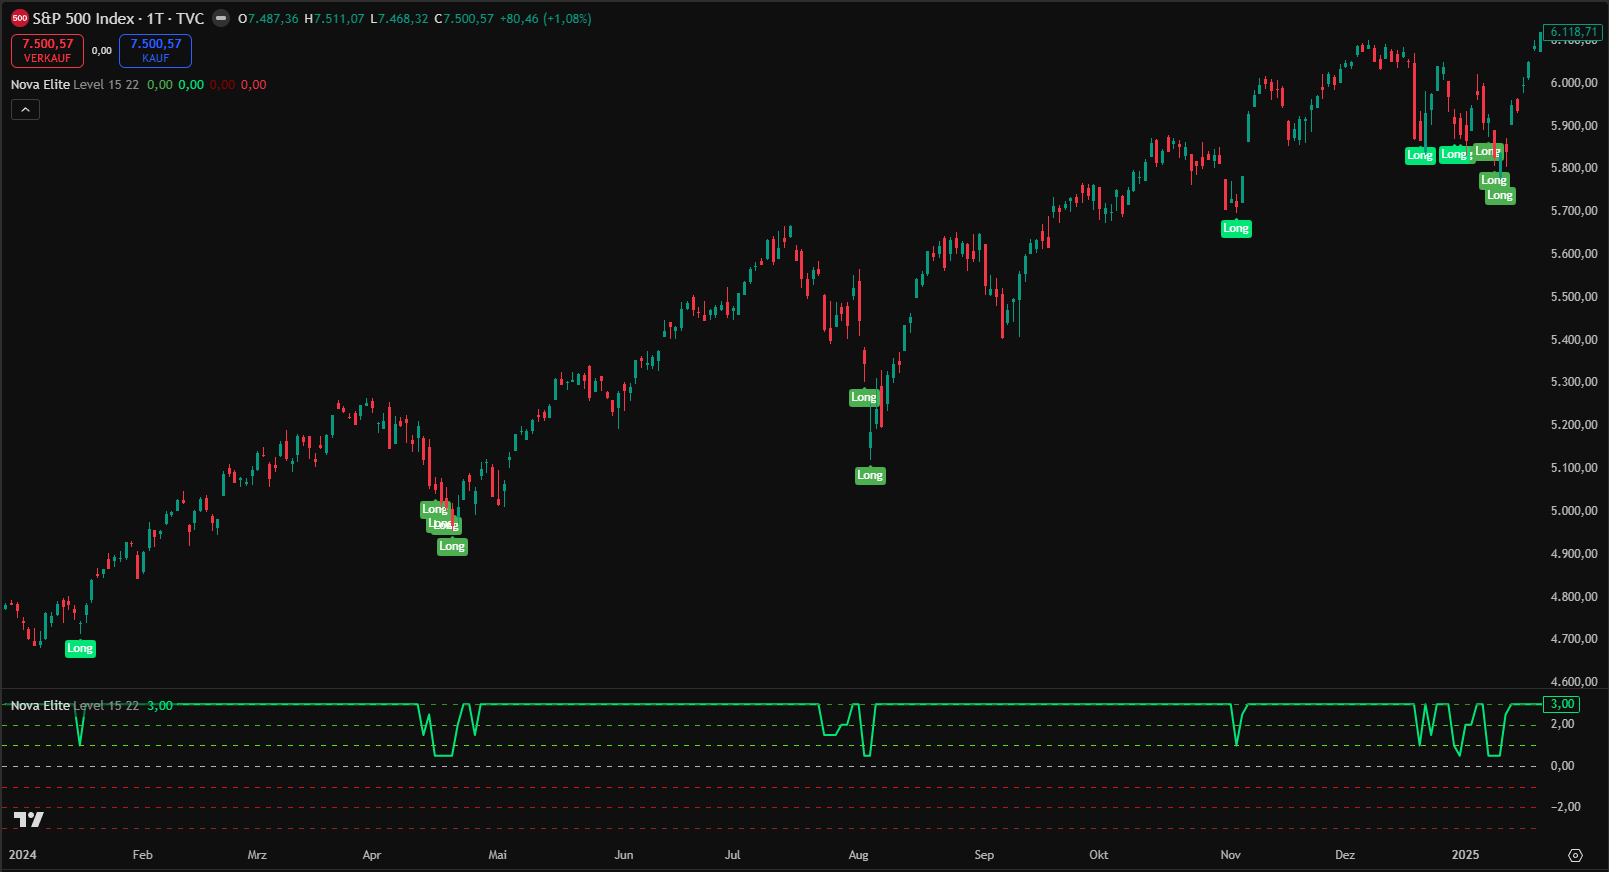Click the grey market status dash icon

tap(221, 18)
